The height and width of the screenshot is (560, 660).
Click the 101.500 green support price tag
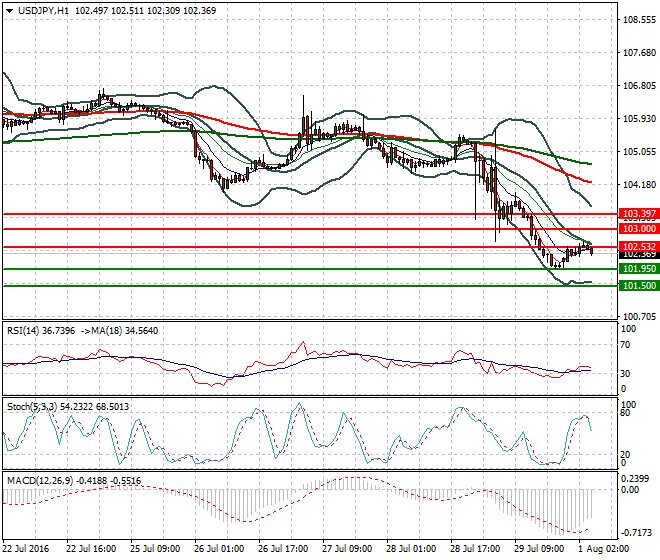(x=638, y=286)
